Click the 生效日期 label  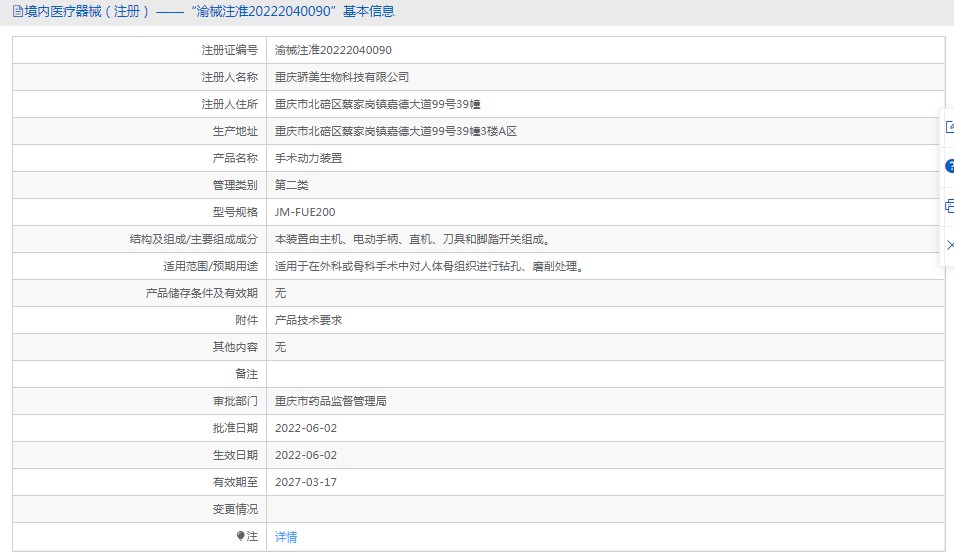[235, 455]
